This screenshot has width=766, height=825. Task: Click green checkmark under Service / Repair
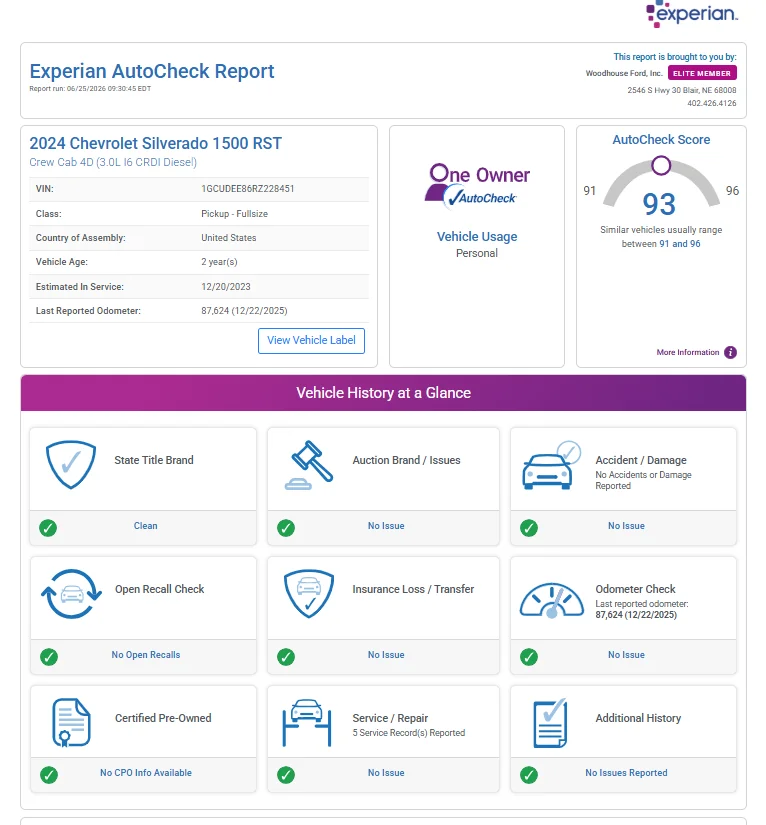(x=286, y=774)
